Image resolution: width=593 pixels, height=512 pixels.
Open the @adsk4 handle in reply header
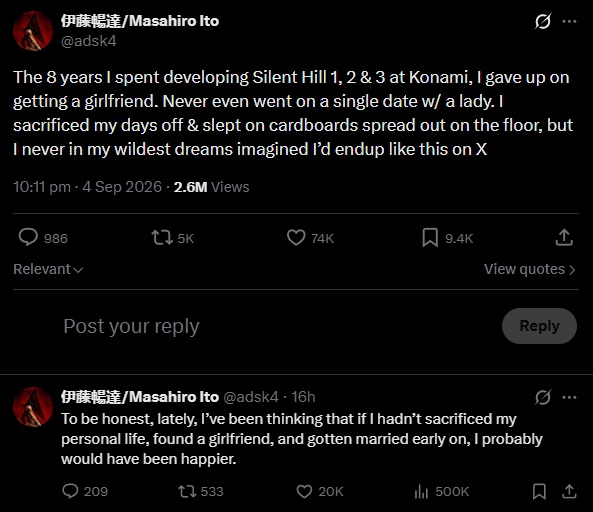tap(251, 397)
